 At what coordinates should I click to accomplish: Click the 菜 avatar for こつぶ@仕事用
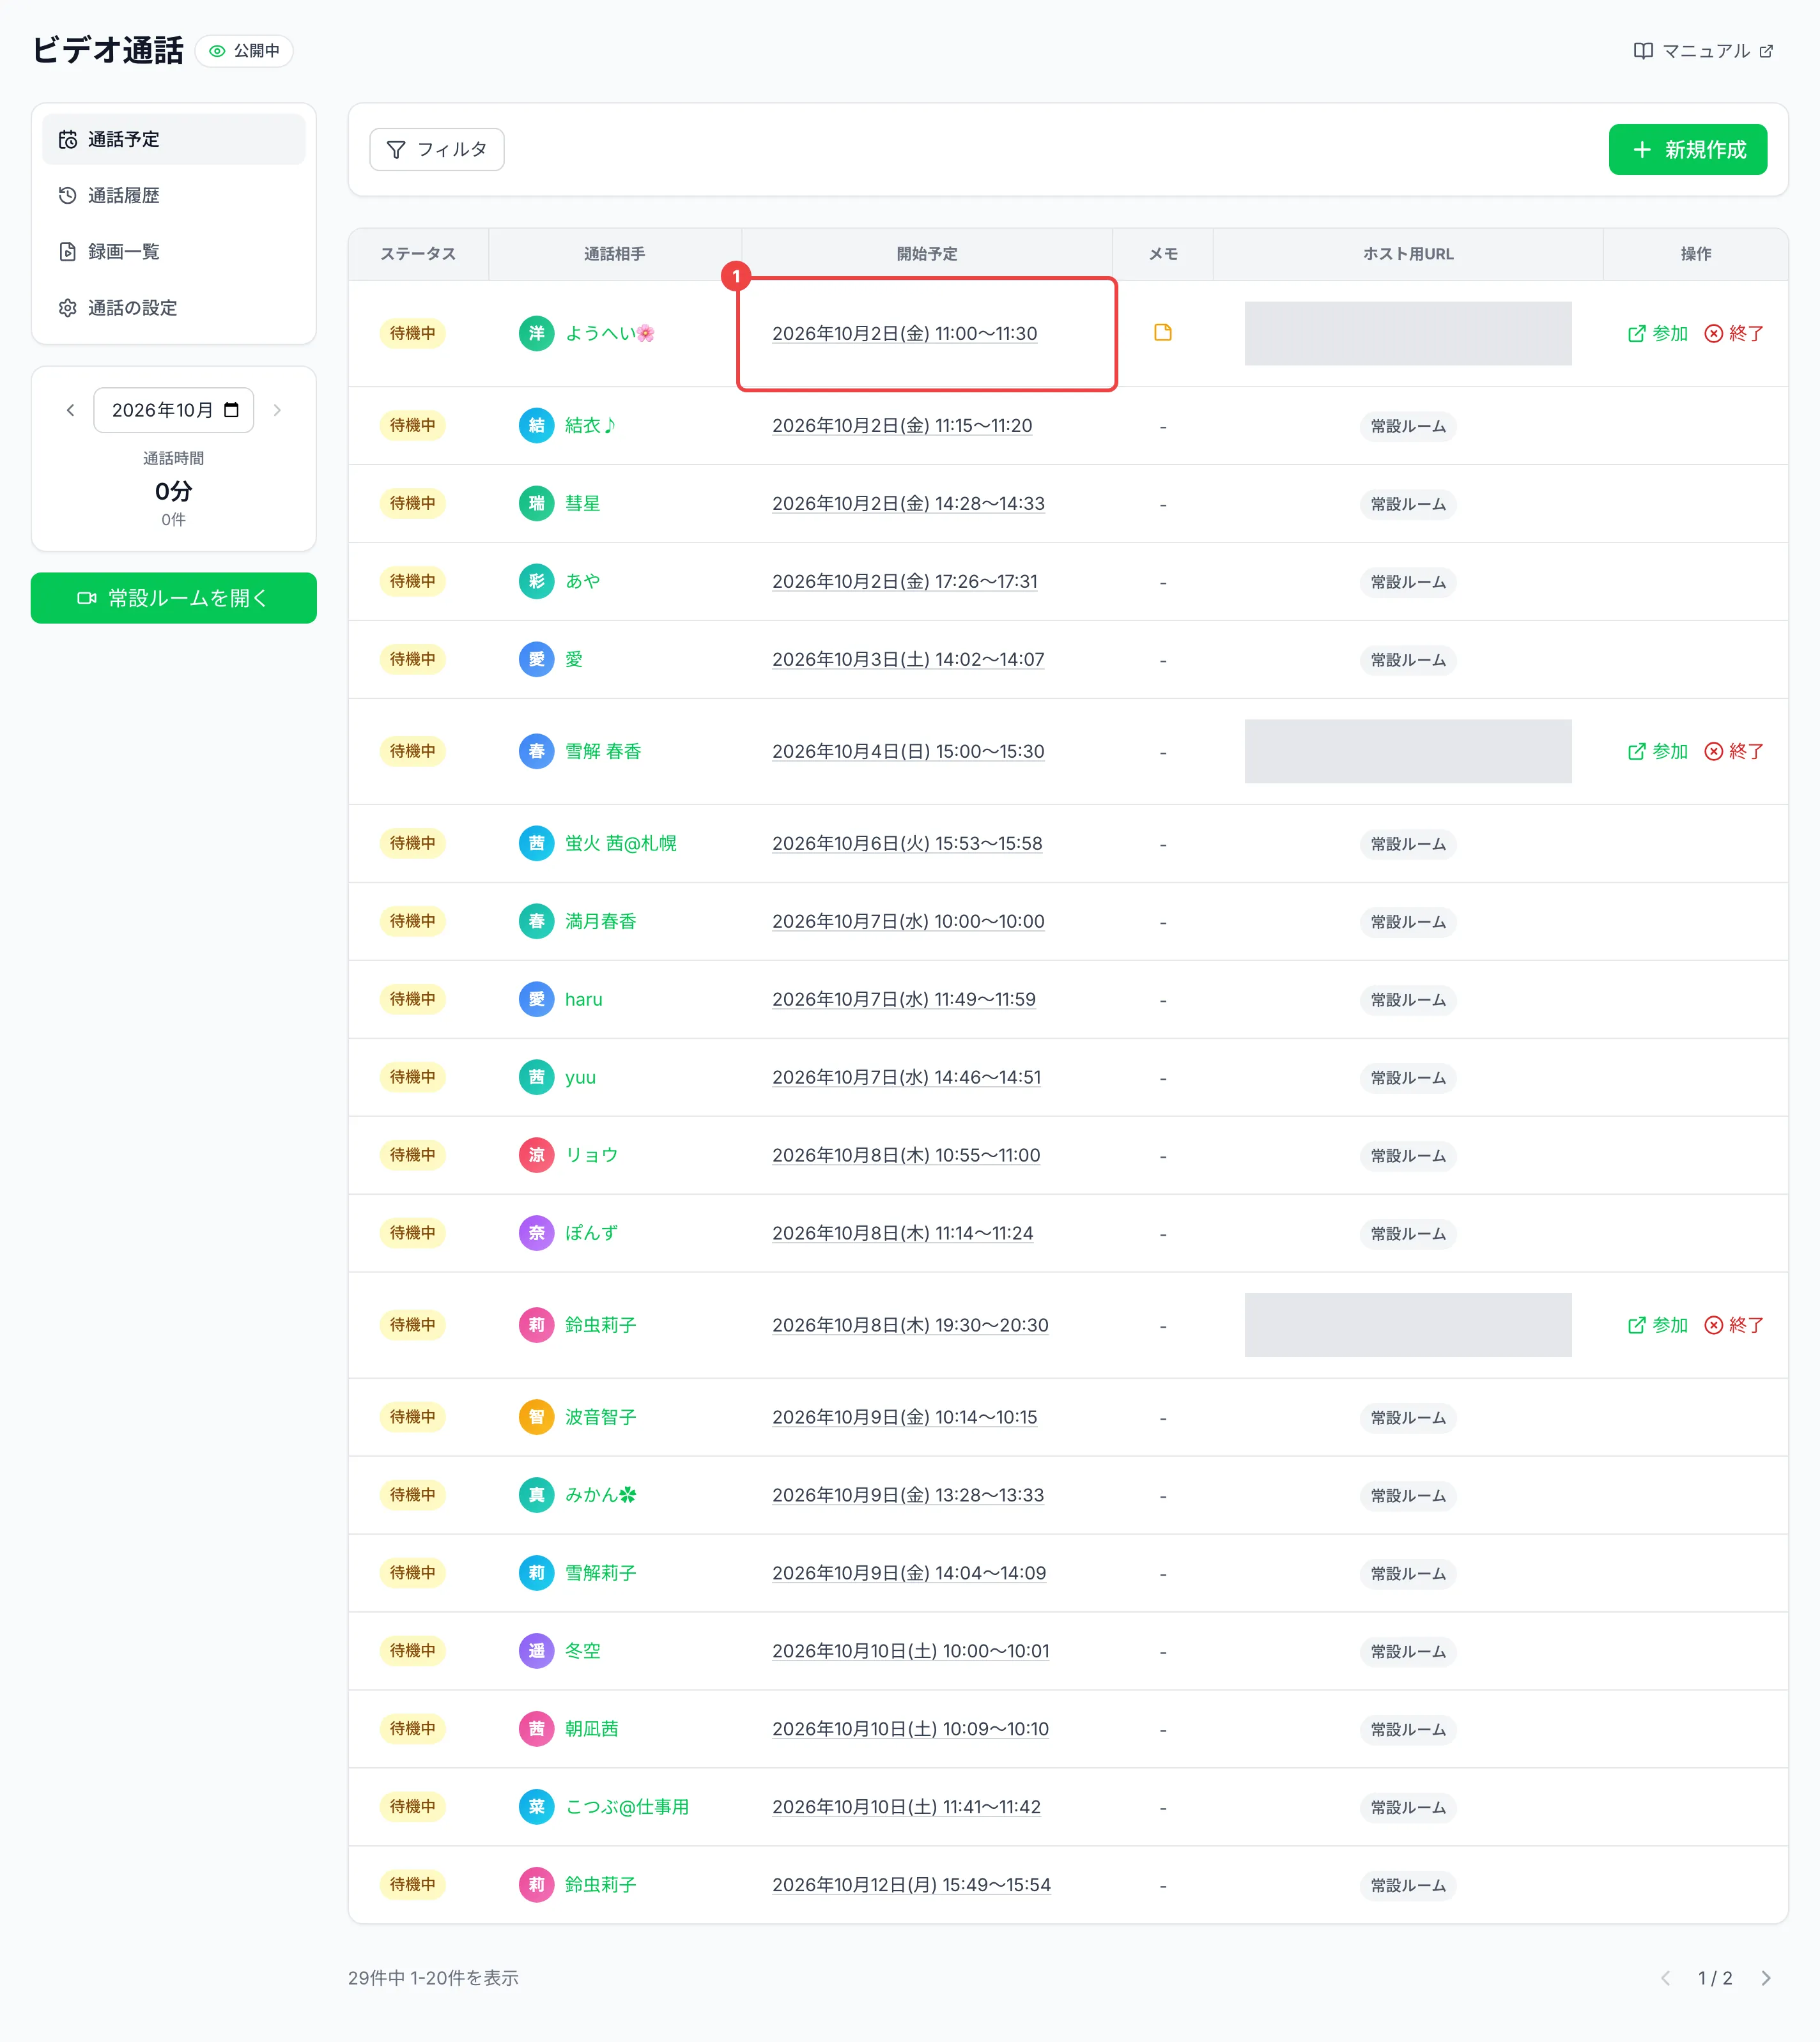click(x=536, y=1807)
